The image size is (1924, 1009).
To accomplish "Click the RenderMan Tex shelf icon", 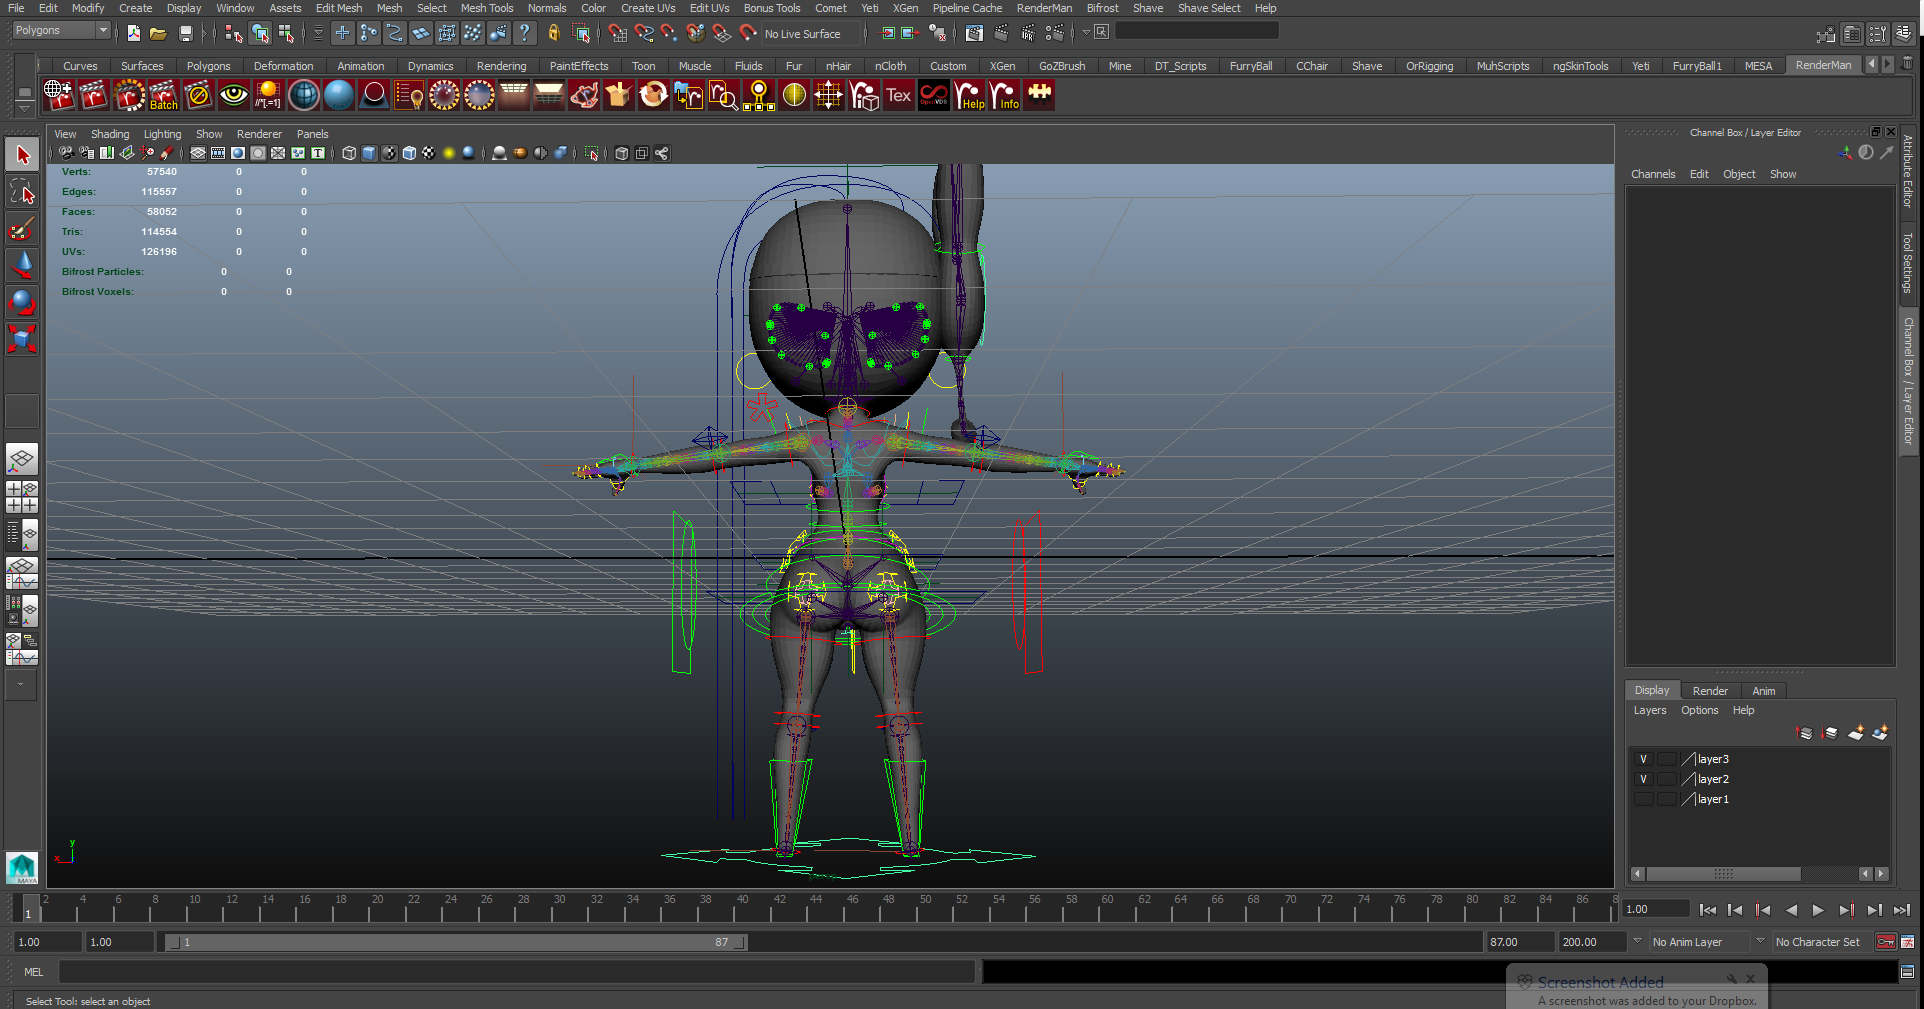I will (898, 96).
